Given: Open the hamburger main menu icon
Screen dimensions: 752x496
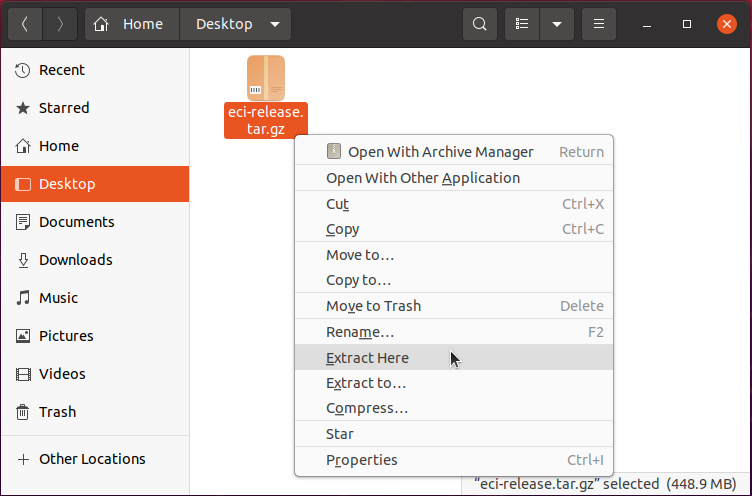Looking at the screenshot, I should [x=599, y=24].
